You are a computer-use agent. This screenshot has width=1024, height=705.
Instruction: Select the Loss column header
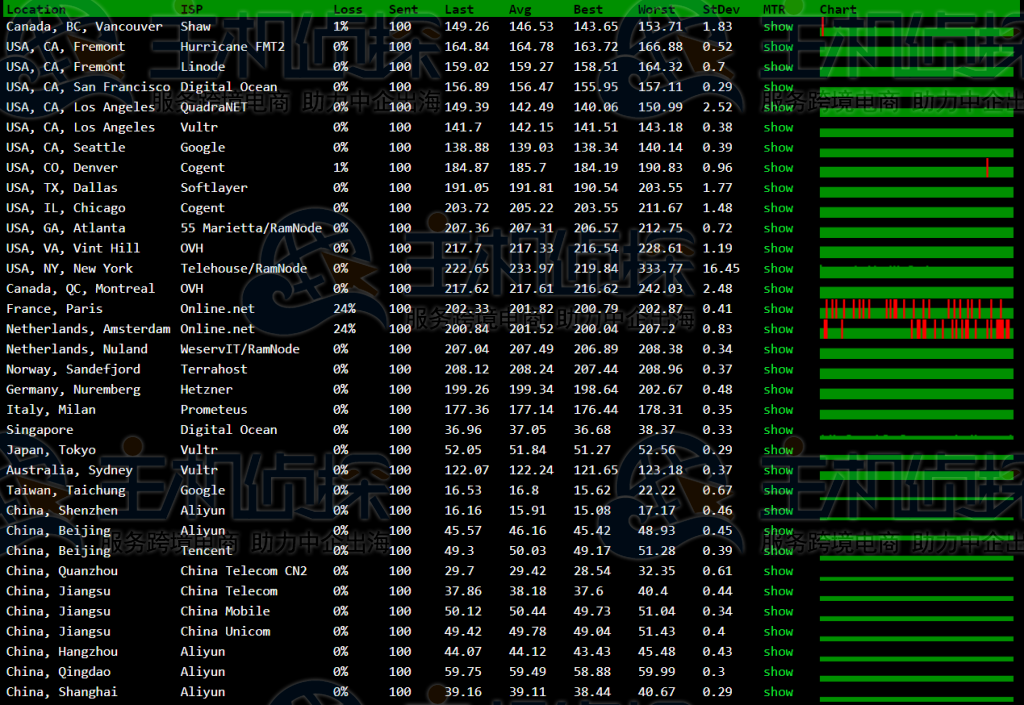pyautogui.click(x=348, y=9)
